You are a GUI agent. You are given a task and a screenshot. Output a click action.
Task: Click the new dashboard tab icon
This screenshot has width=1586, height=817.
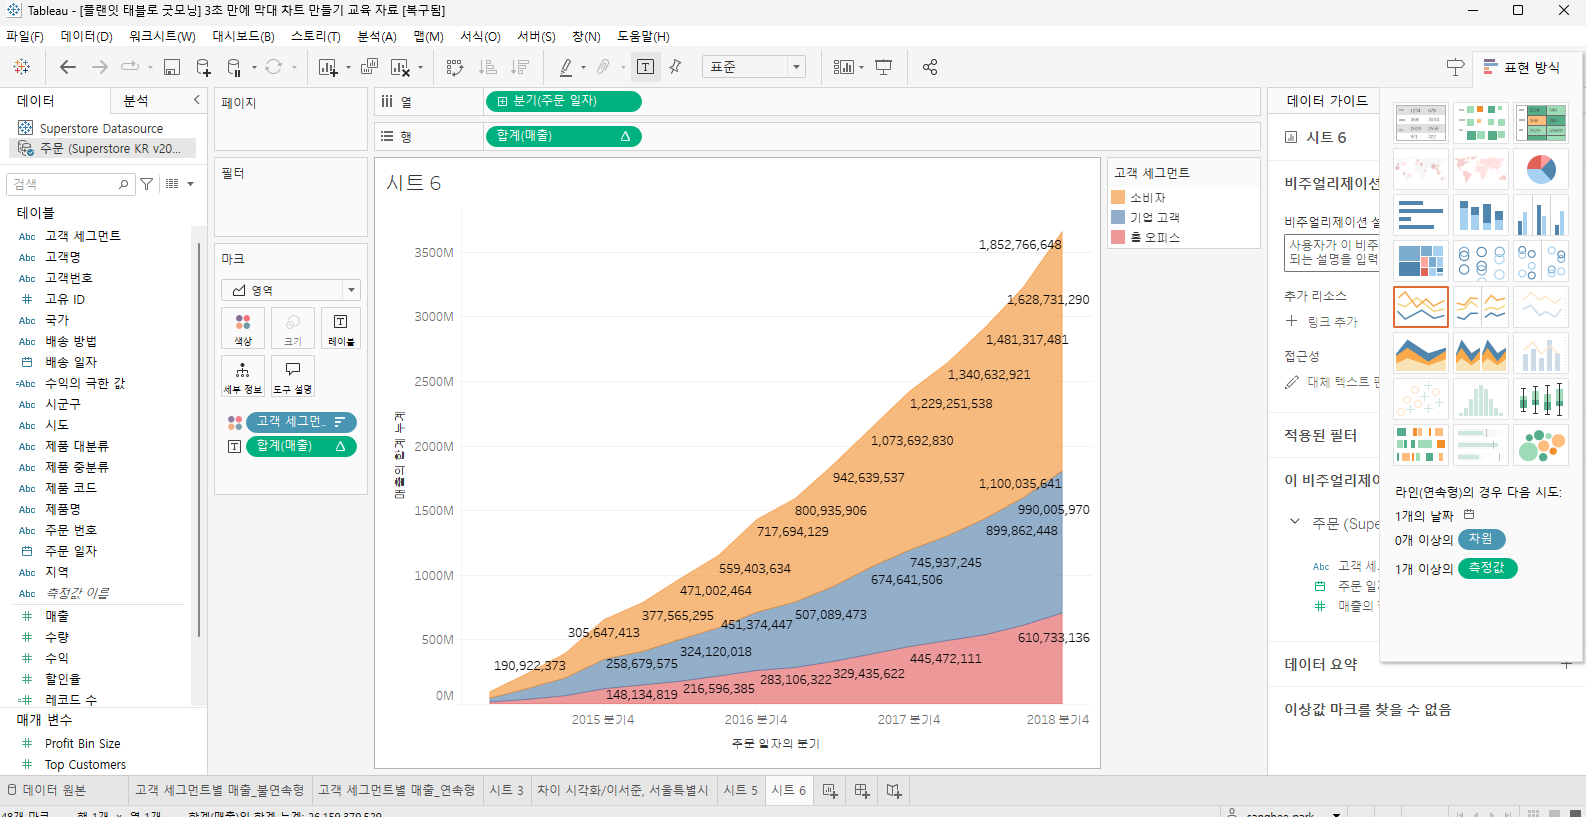(862, 790)
